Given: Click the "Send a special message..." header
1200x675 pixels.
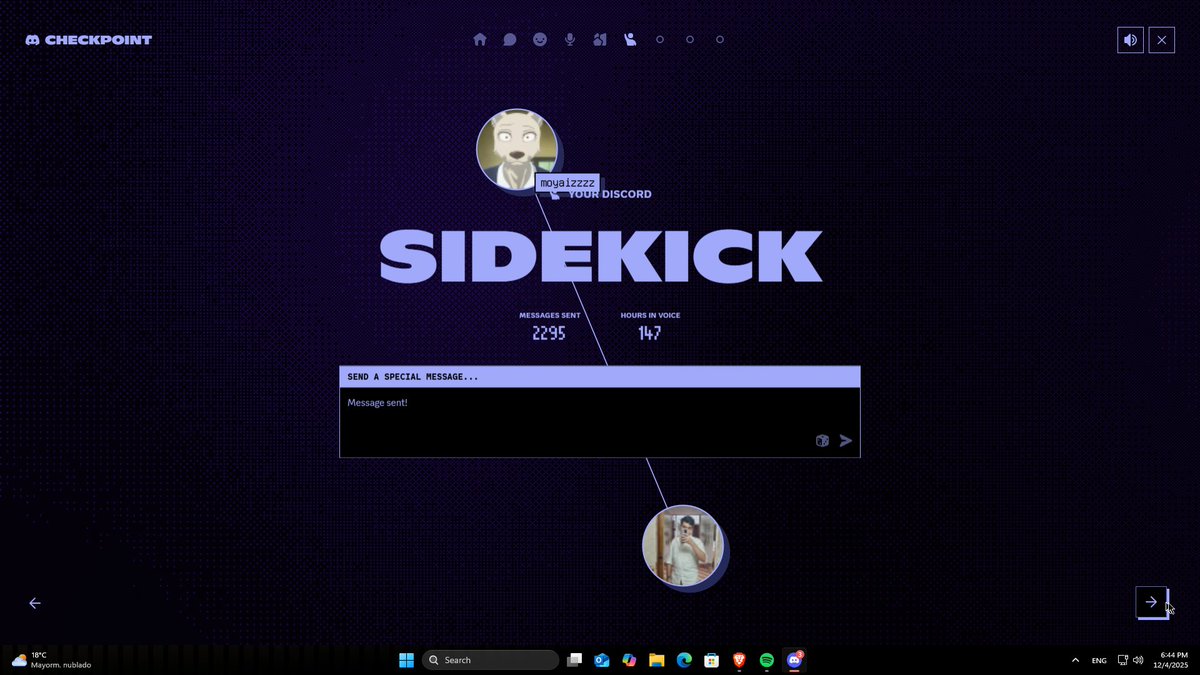Looking at the screenshot, I should (600, 377).
